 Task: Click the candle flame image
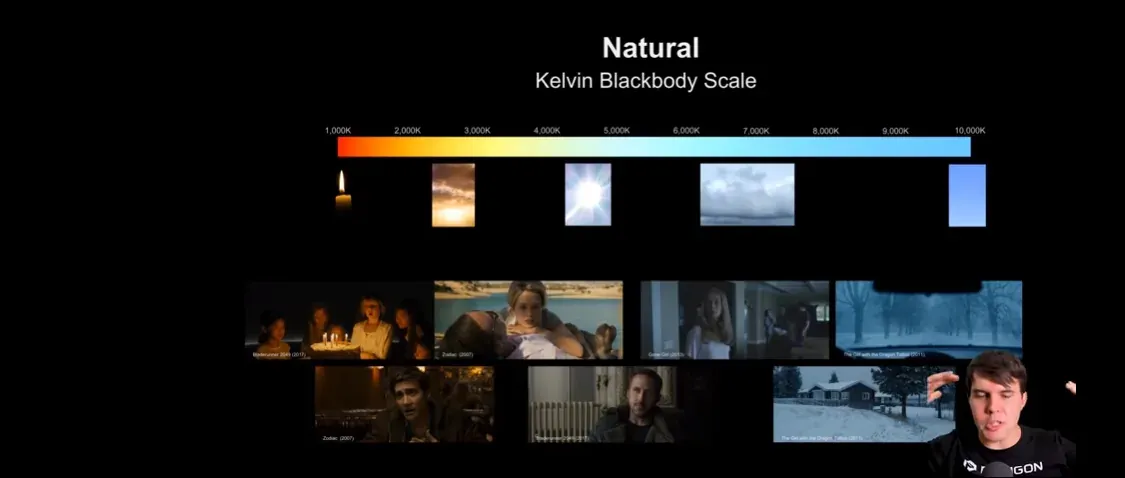point(343,190)
